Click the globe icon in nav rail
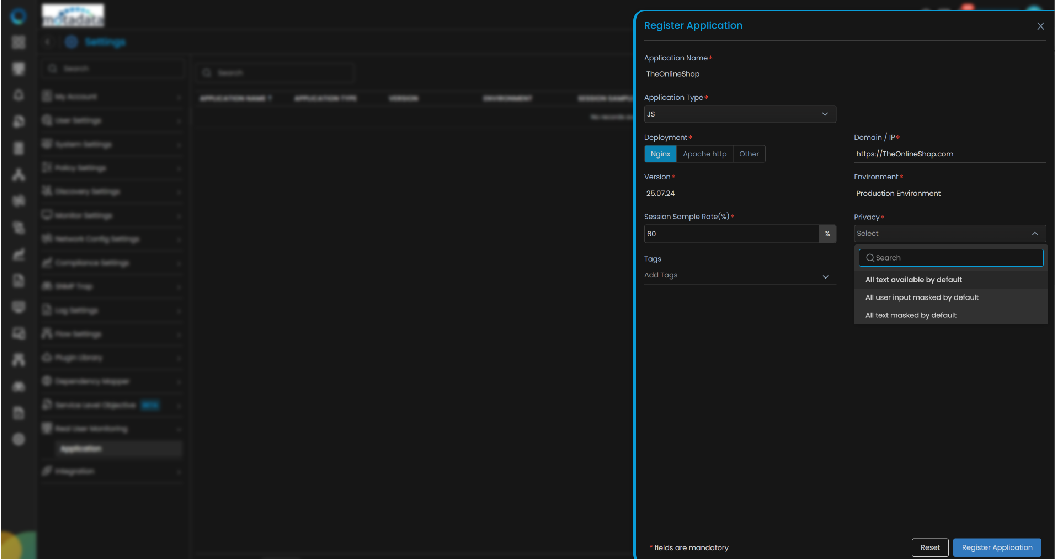The height and width of the screenshot is (560, 1056). 19,440
